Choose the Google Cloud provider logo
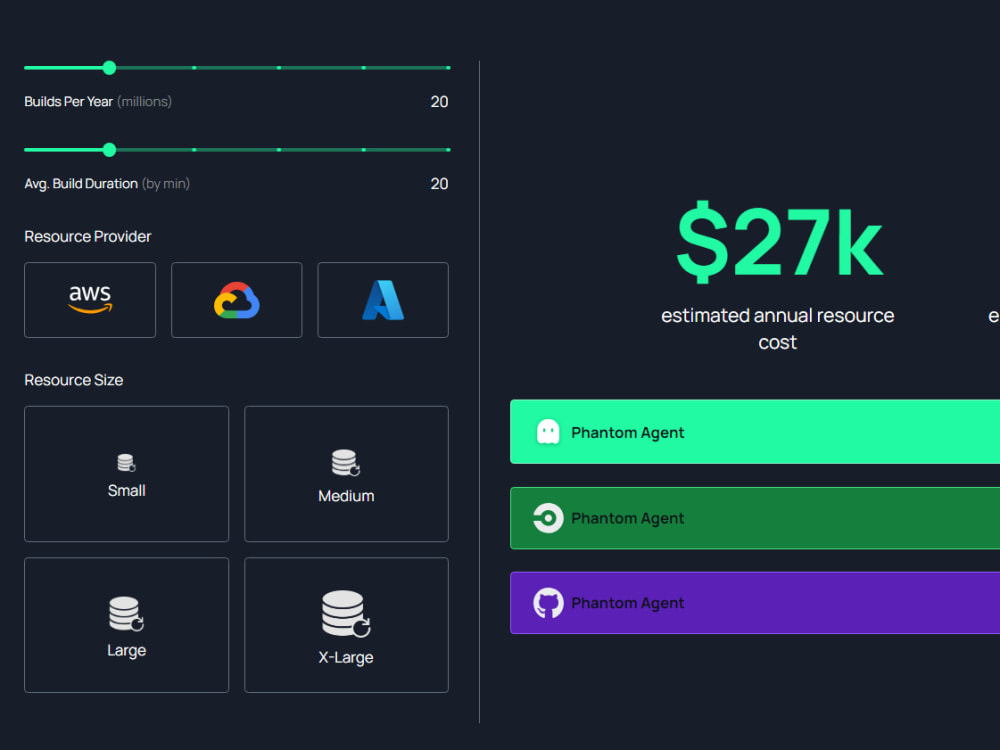 [237, 300]
